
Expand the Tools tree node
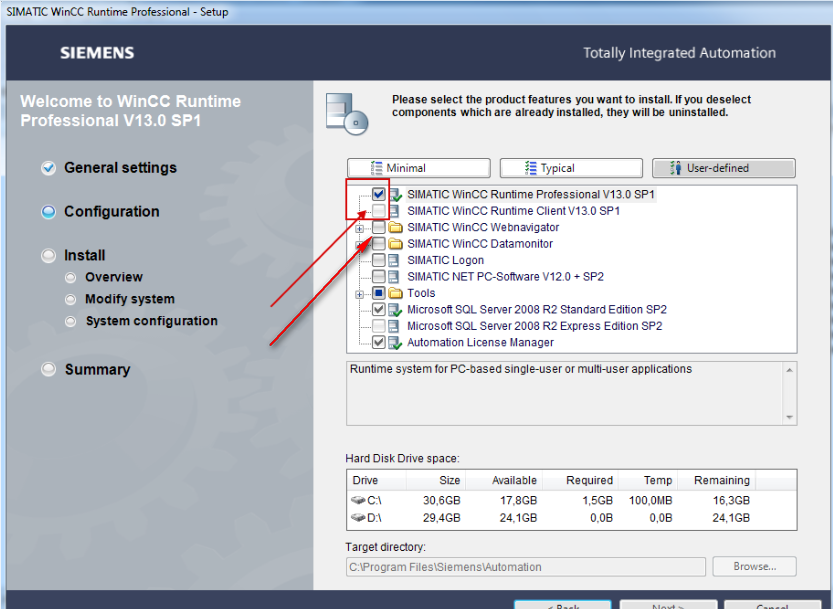click(x=360, y=294)
